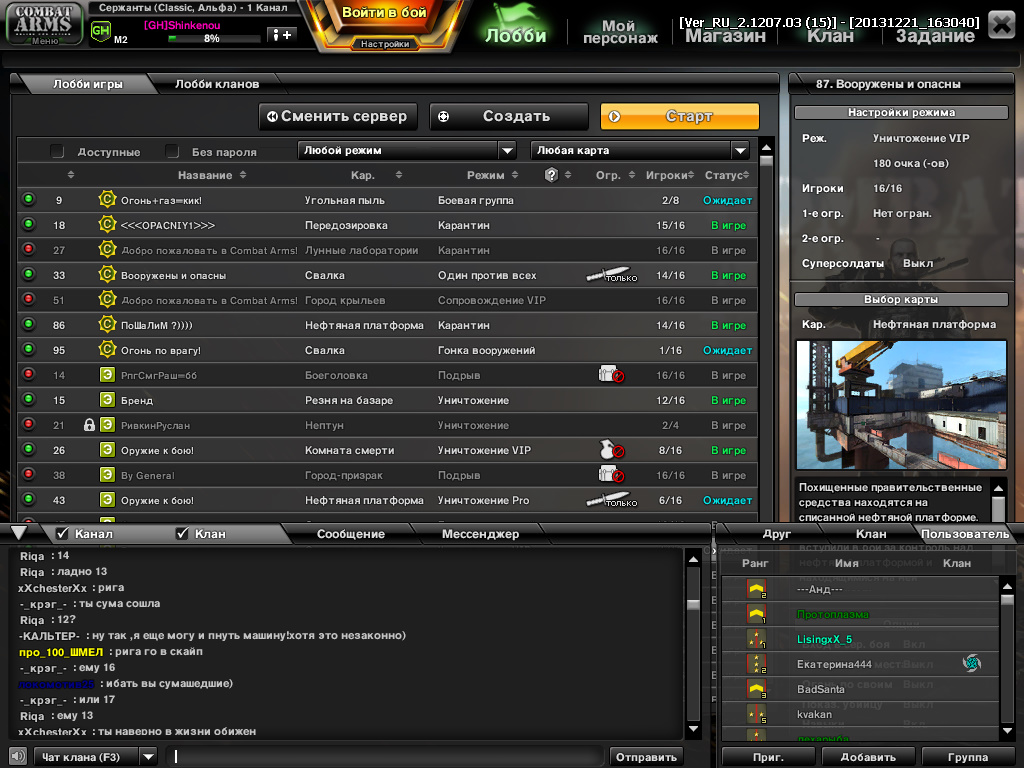Open the Любая карта map dropdown
The width and height of the screenshot is (1024, 768).
point(640,150)
